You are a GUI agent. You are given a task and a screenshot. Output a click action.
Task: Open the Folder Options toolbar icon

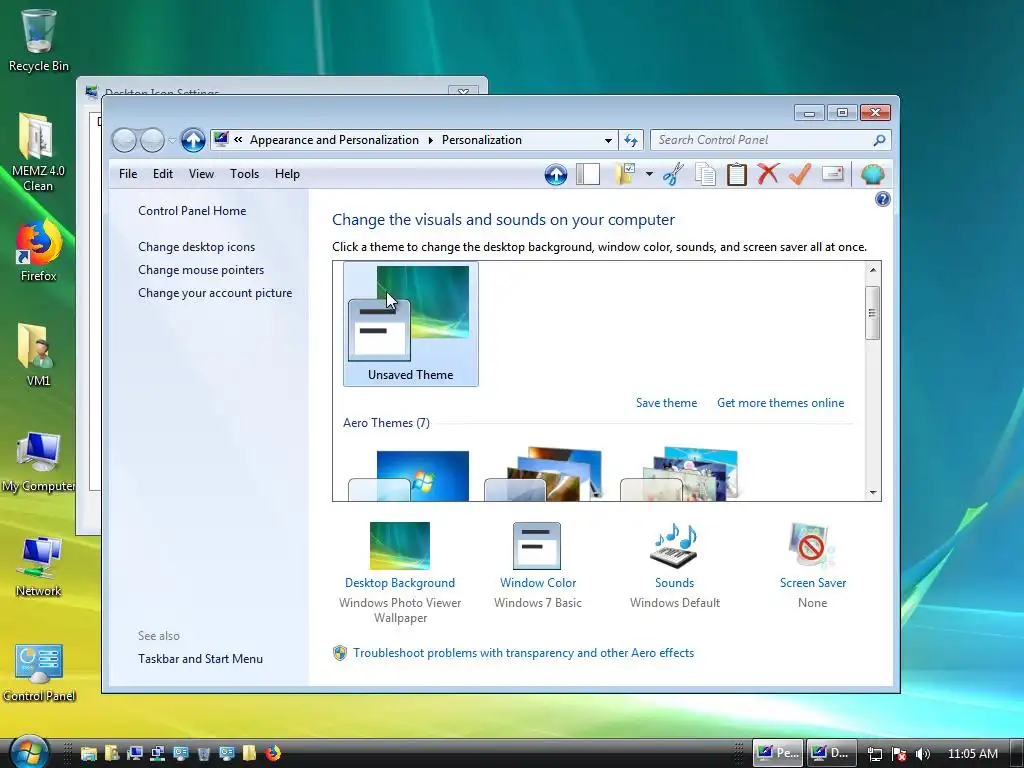point(625,174)
